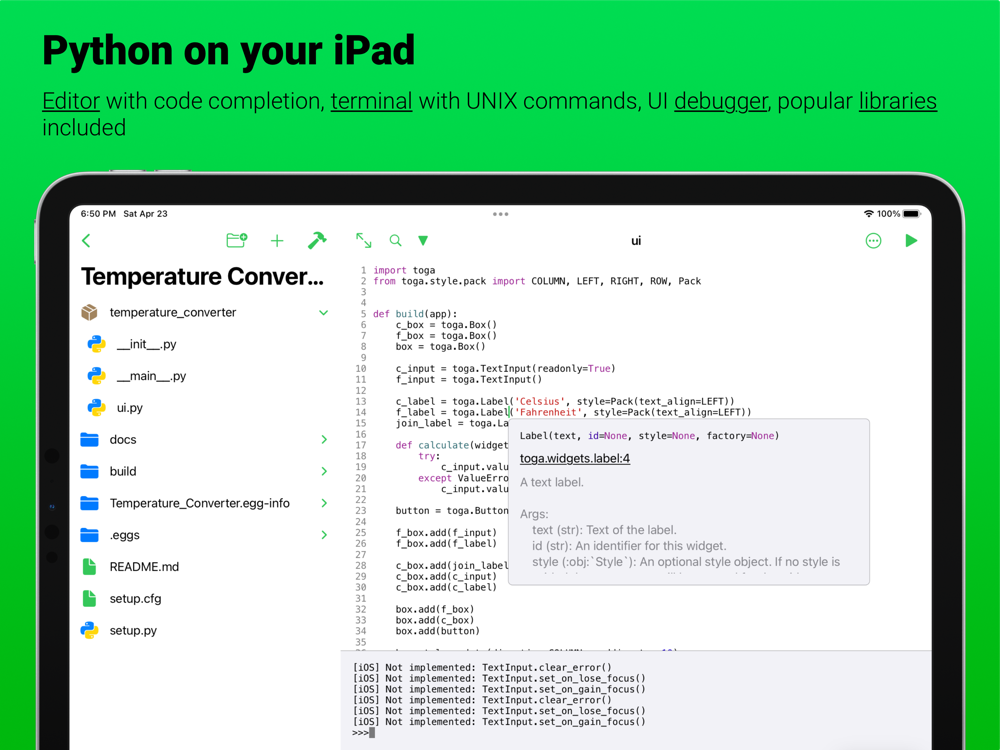Image resolution: width=1000 pixels, height=750 pixels.
Task: Click 'A text label.' in documentation popup
Action: [552, 482]
